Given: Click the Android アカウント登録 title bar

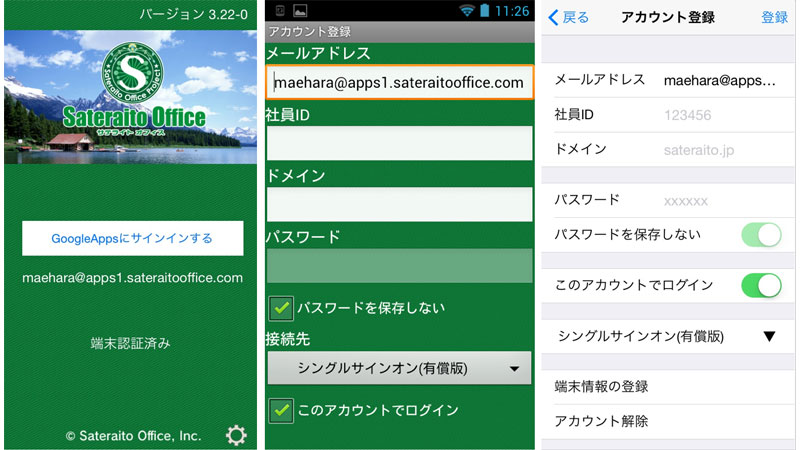Looking at the screenshot, I should 399,32.
